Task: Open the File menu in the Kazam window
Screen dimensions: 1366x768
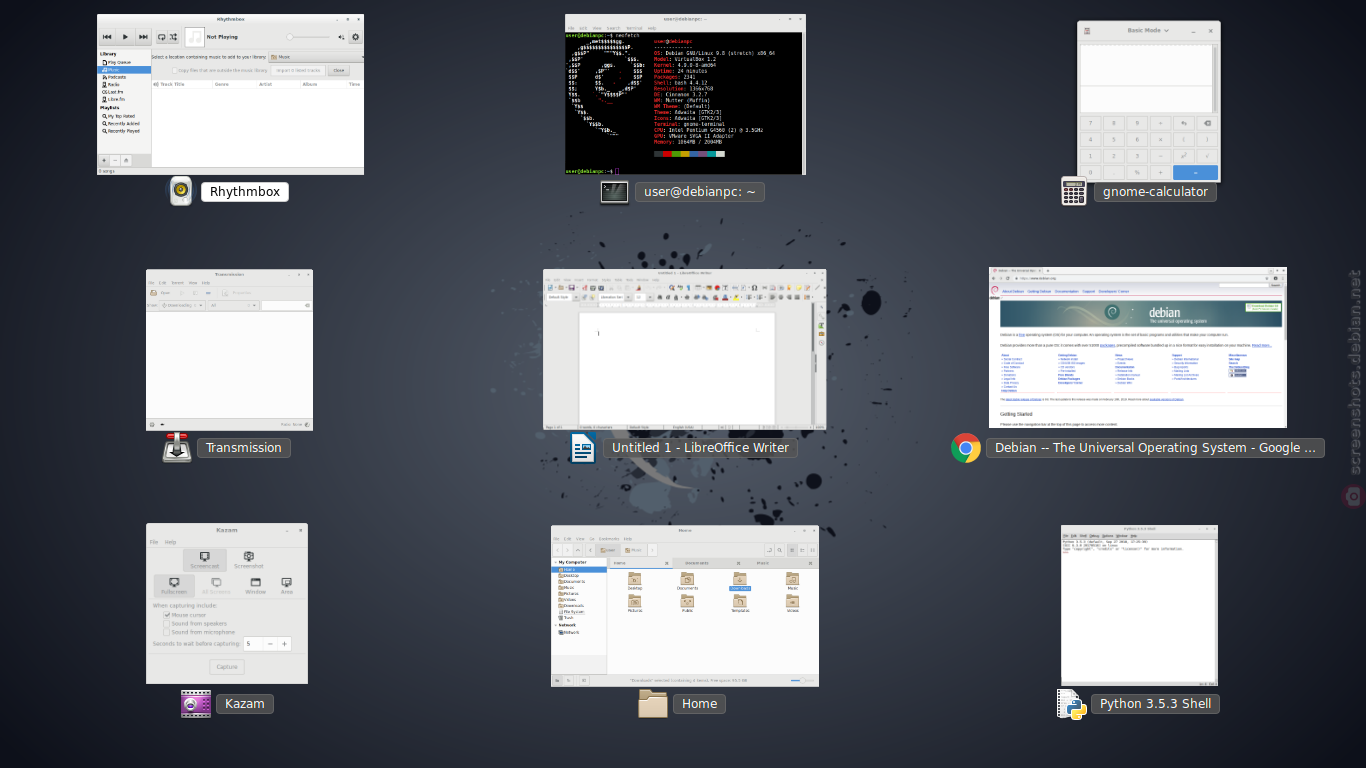Action: [154, 542]
